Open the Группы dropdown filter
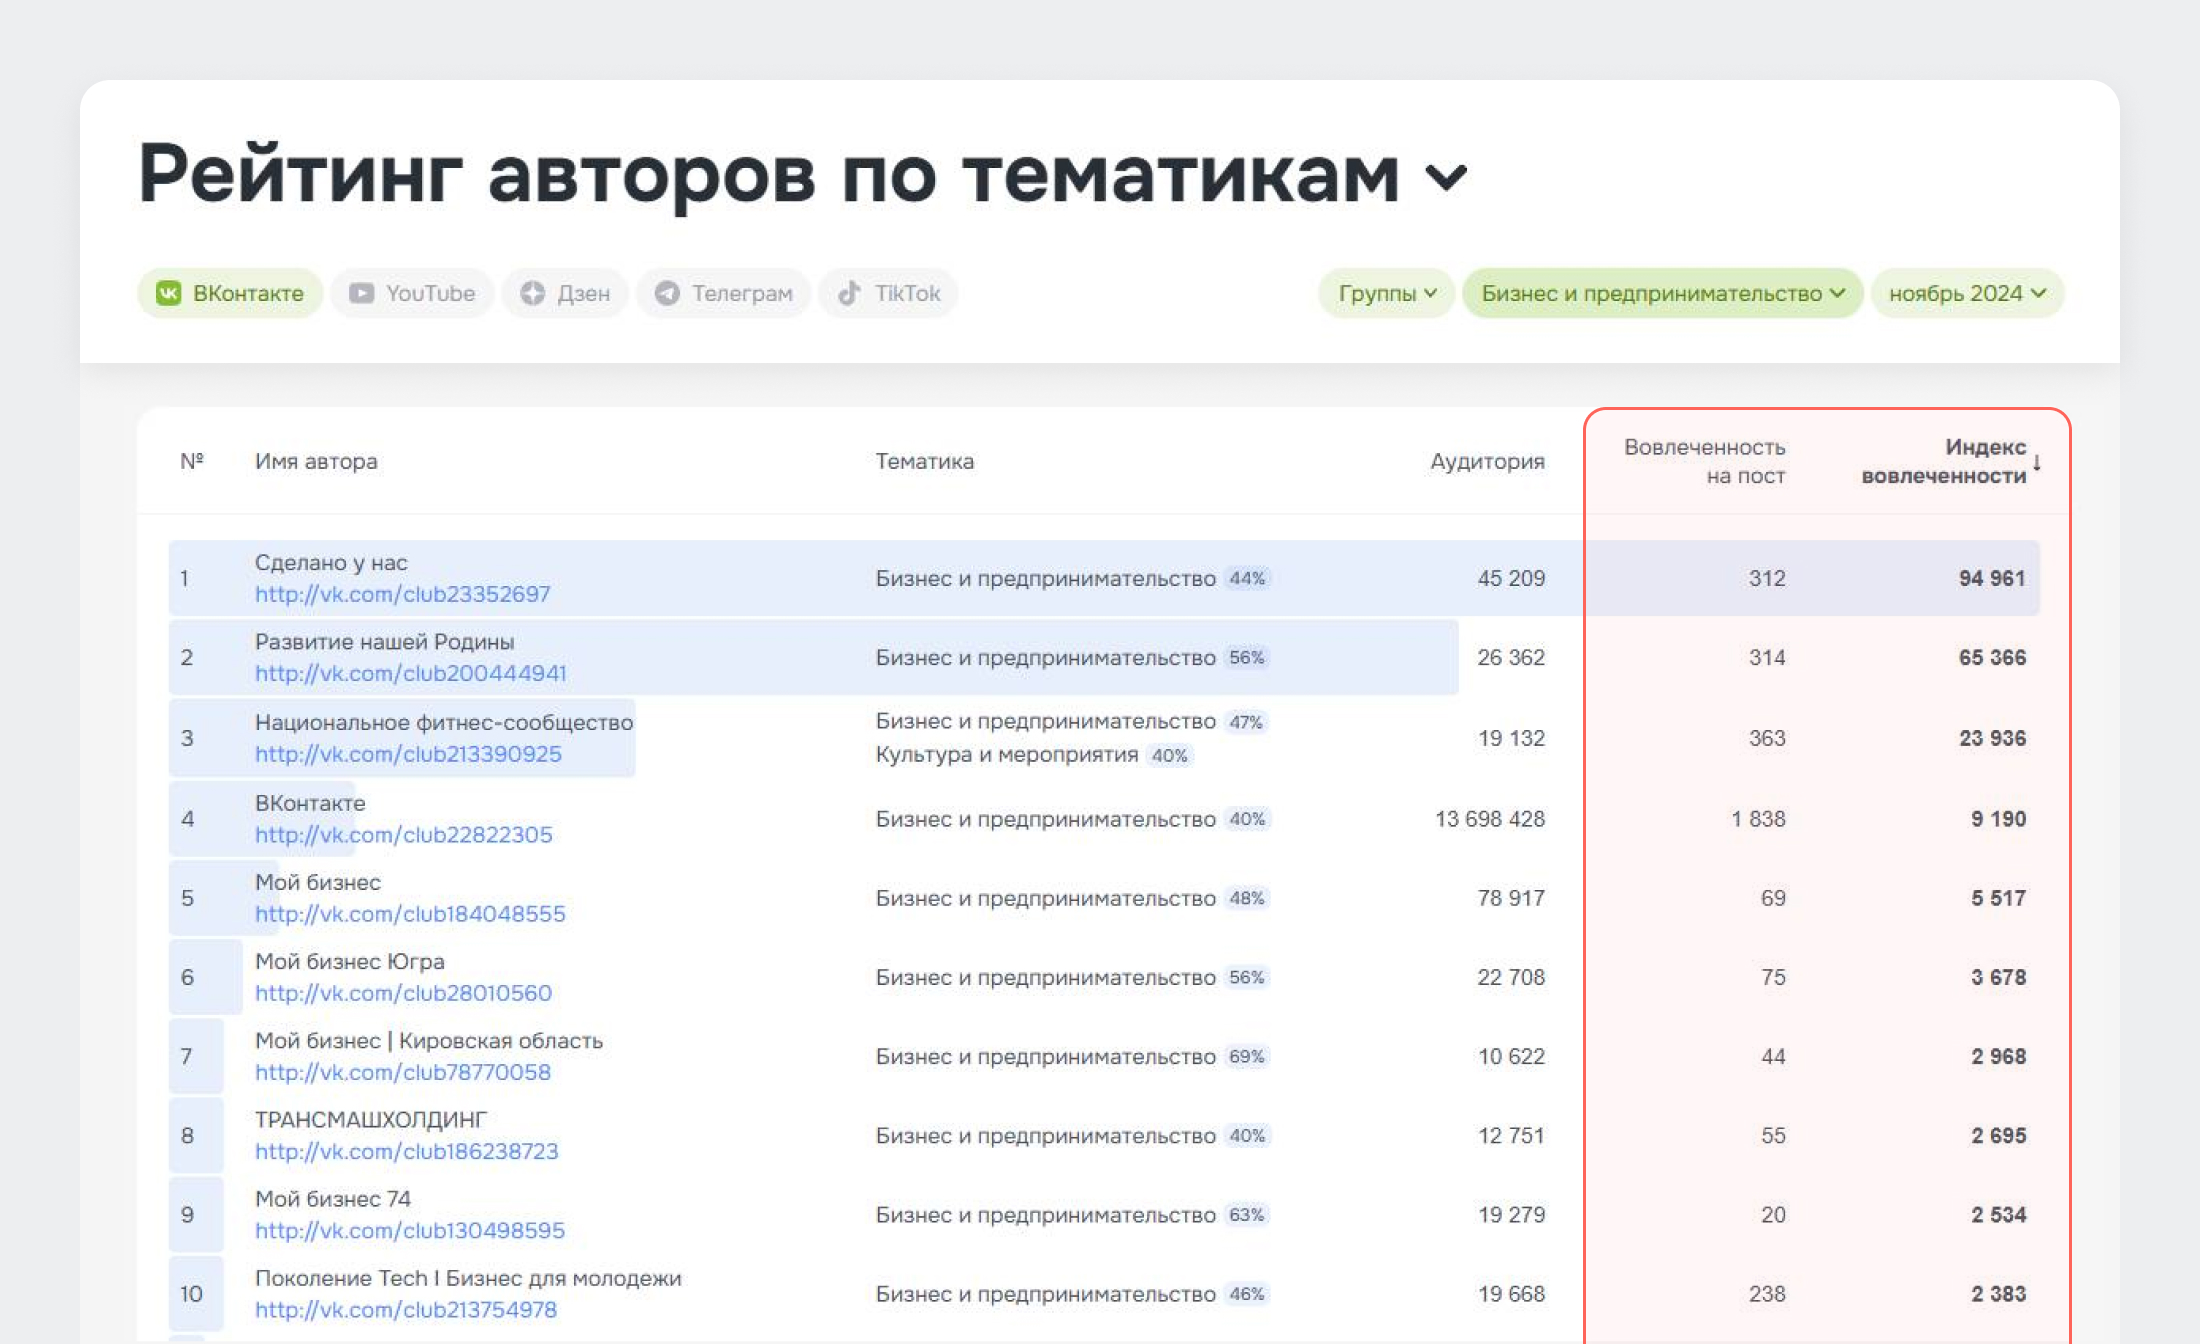The height and width of the screenshot is (1344, 2200). [1387, 293]
